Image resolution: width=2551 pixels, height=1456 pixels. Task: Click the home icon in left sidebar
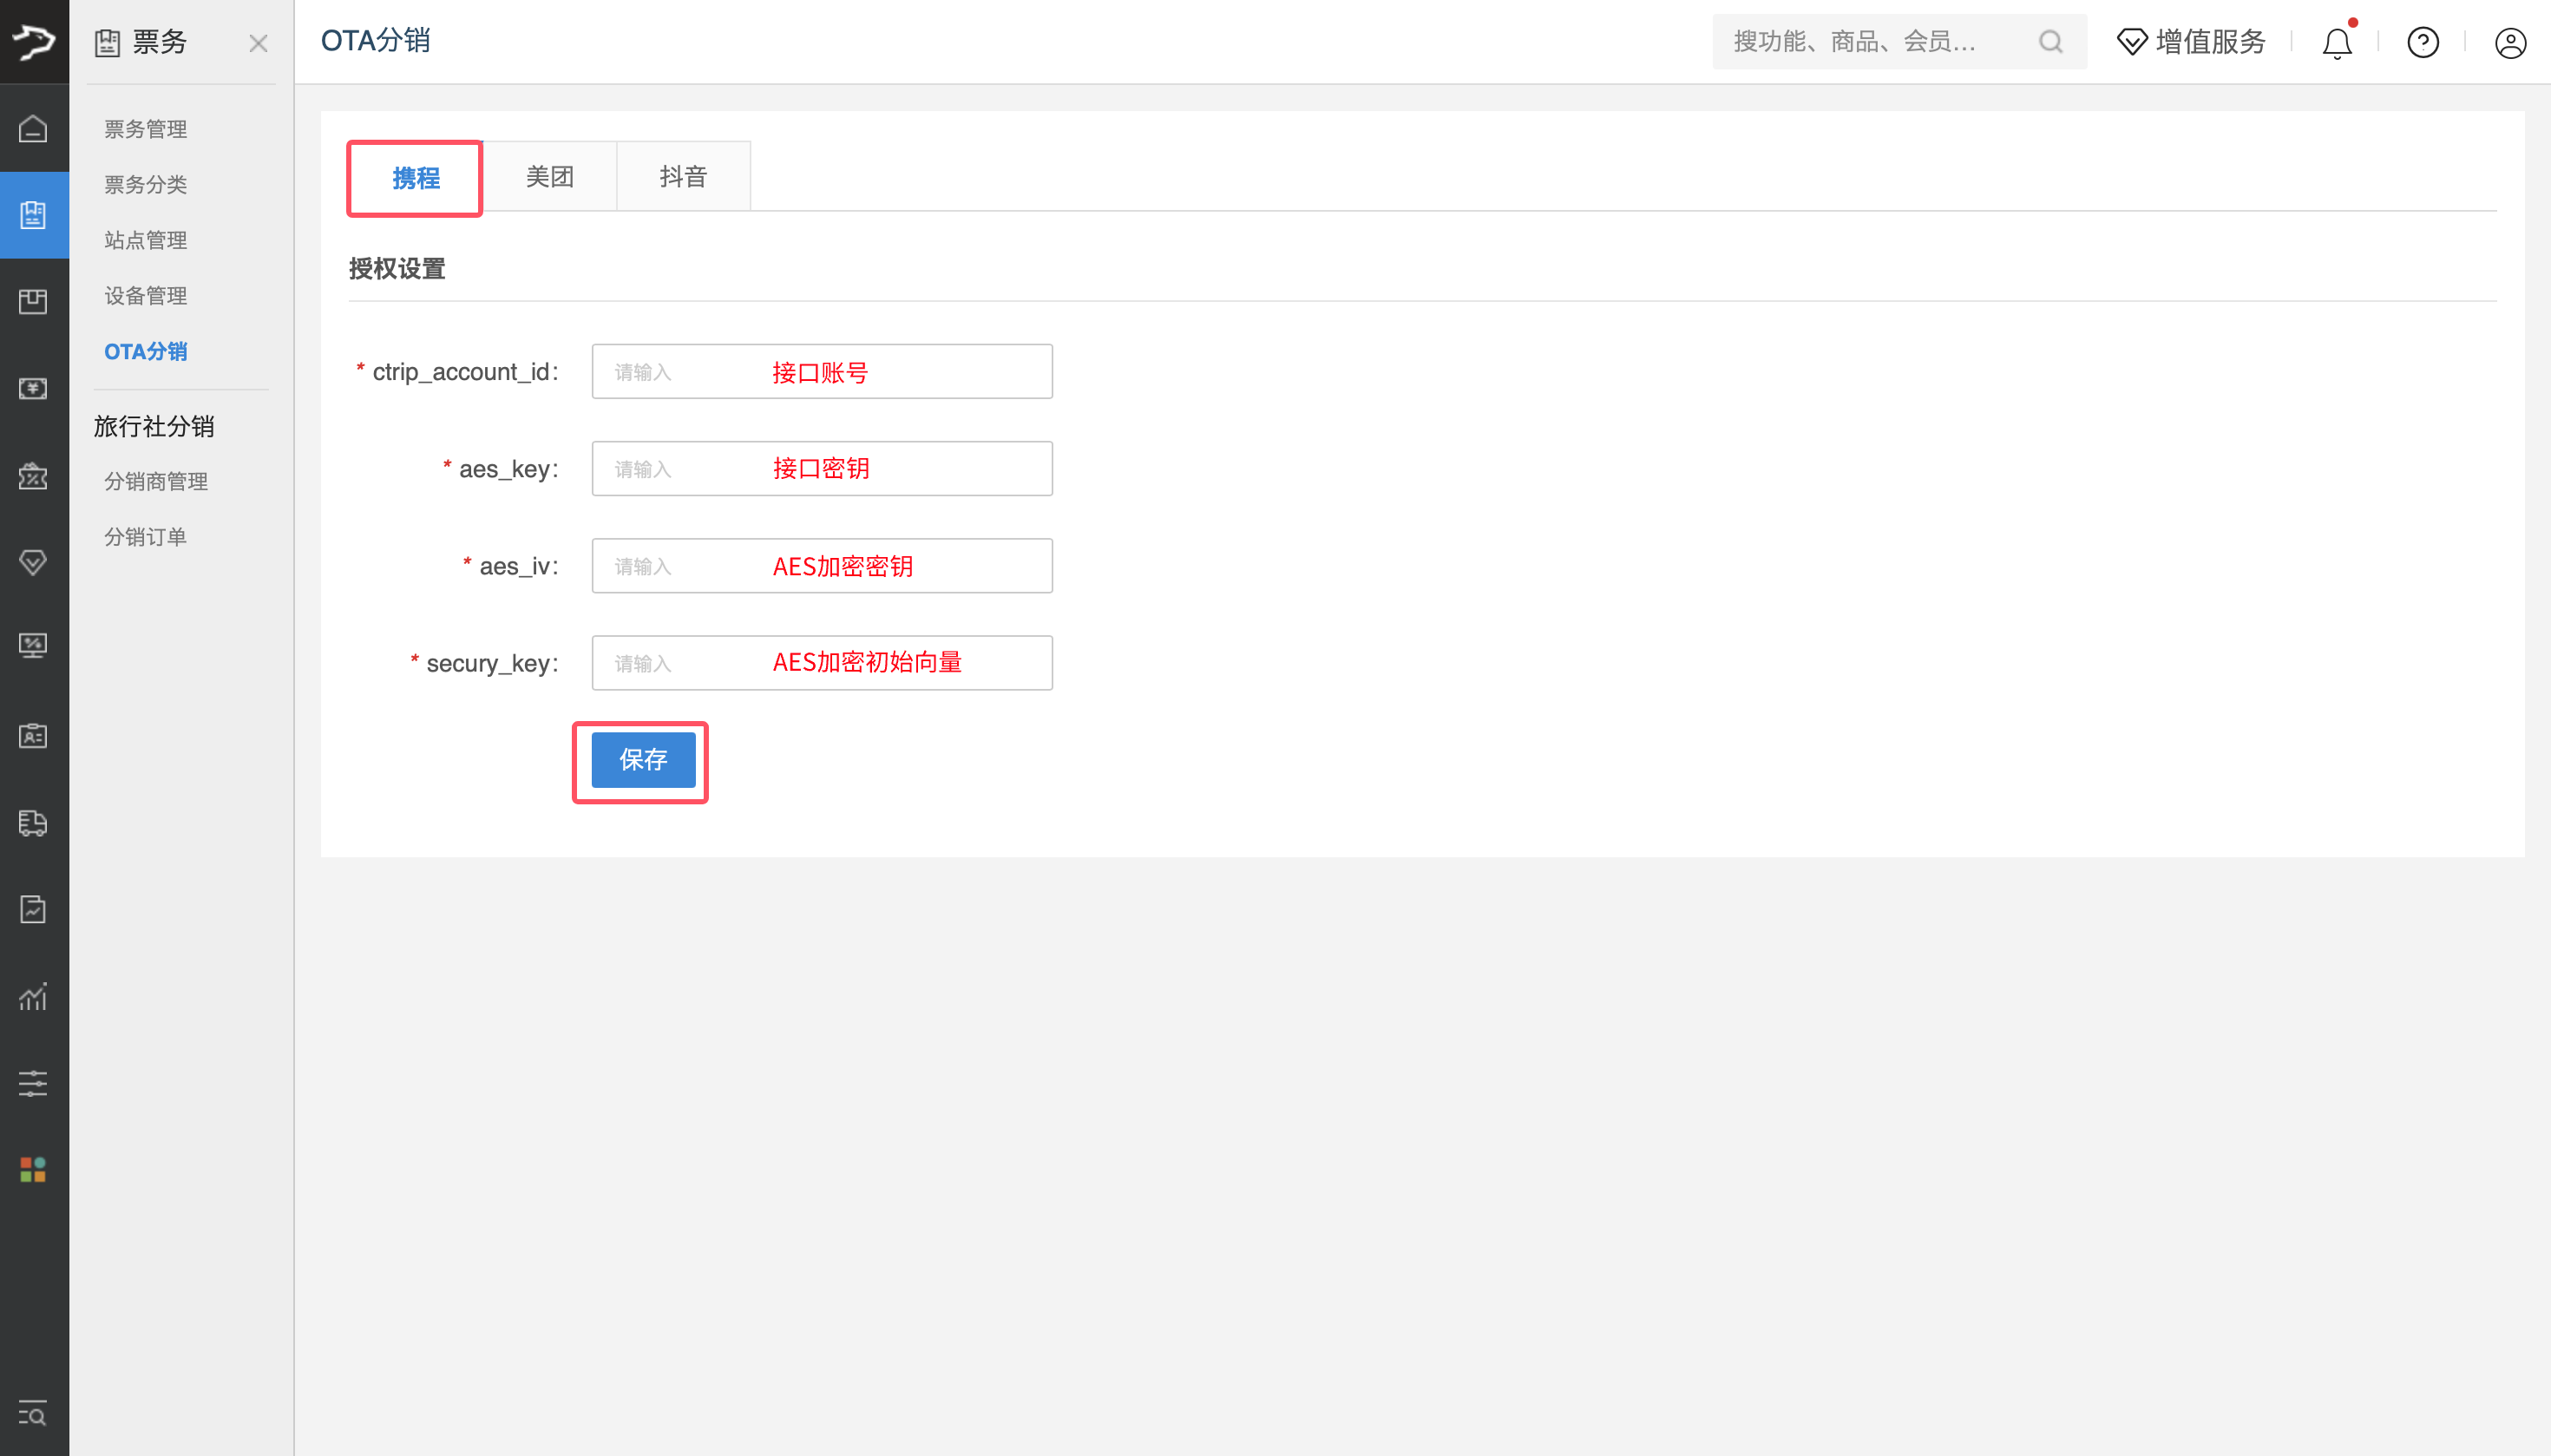point(33,129)
